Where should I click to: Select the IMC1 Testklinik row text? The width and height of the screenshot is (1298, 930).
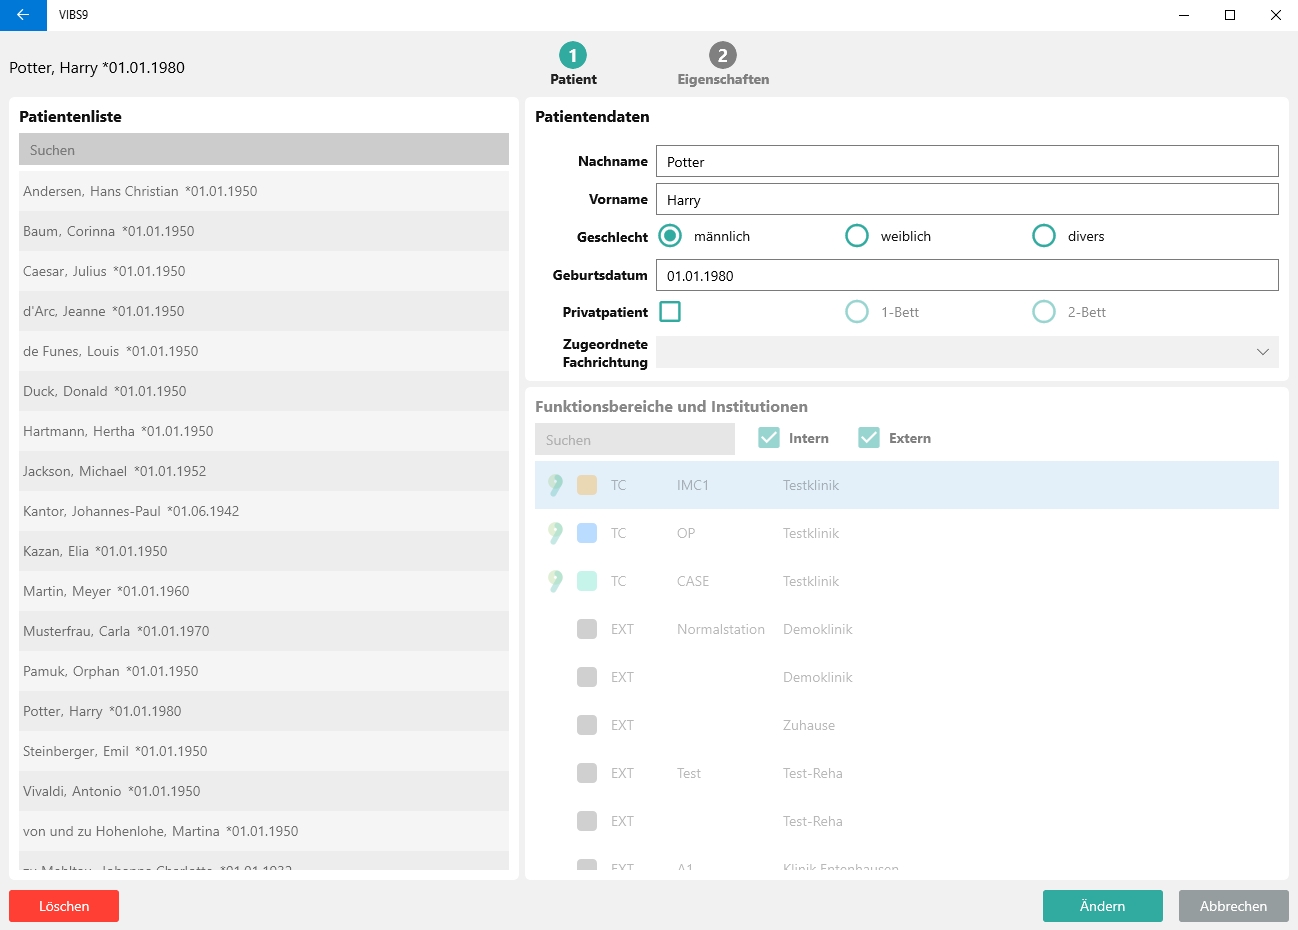(907, 485)
